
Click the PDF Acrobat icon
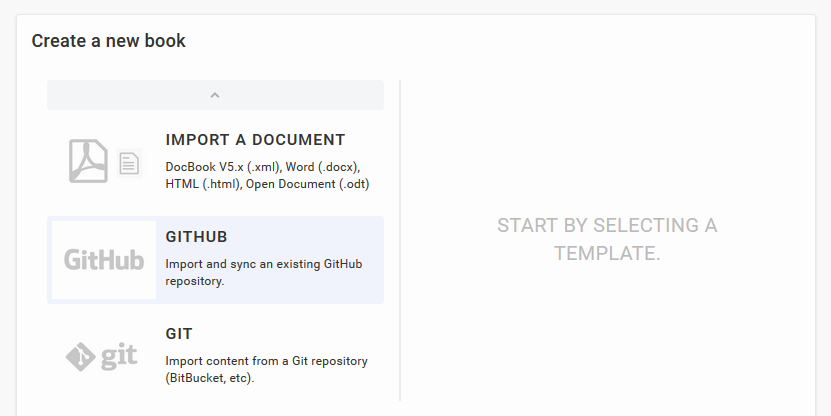coord(88,161)
